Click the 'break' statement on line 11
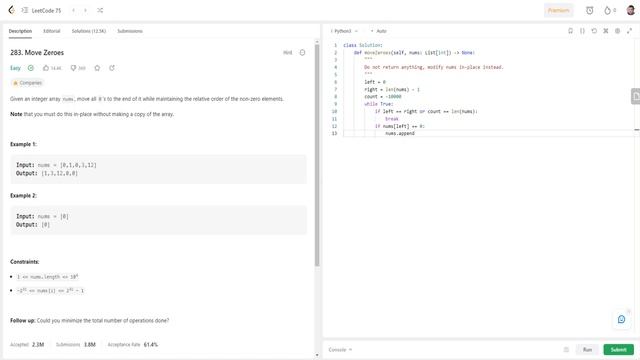Screen dimensions: 640x360 (391, 119)
